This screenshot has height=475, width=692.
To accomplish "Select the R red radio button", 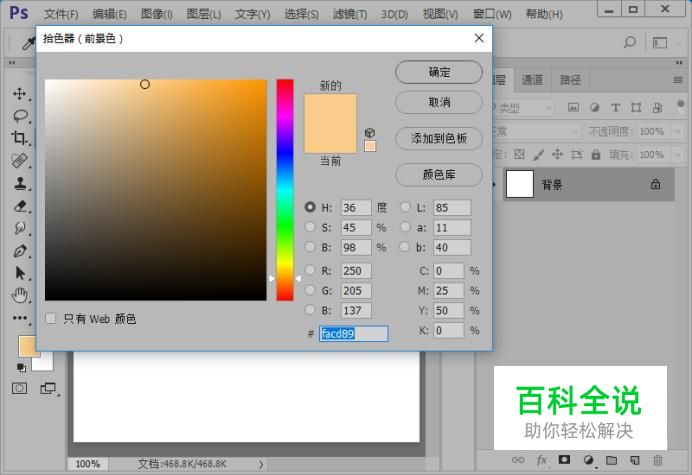I will coord(310,270).
